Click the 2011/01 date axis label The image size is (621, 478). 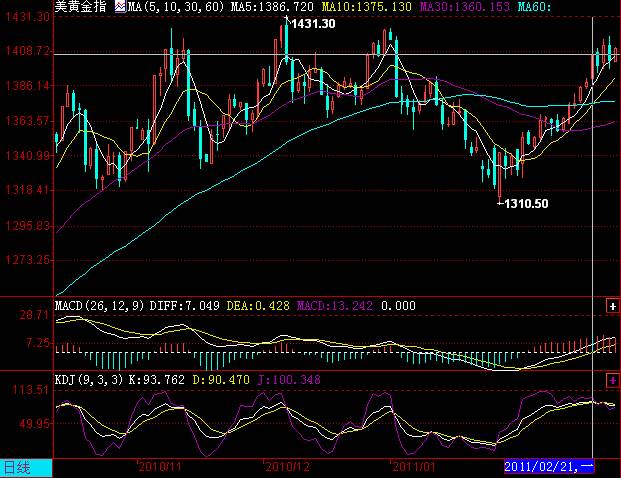[413, 467]
